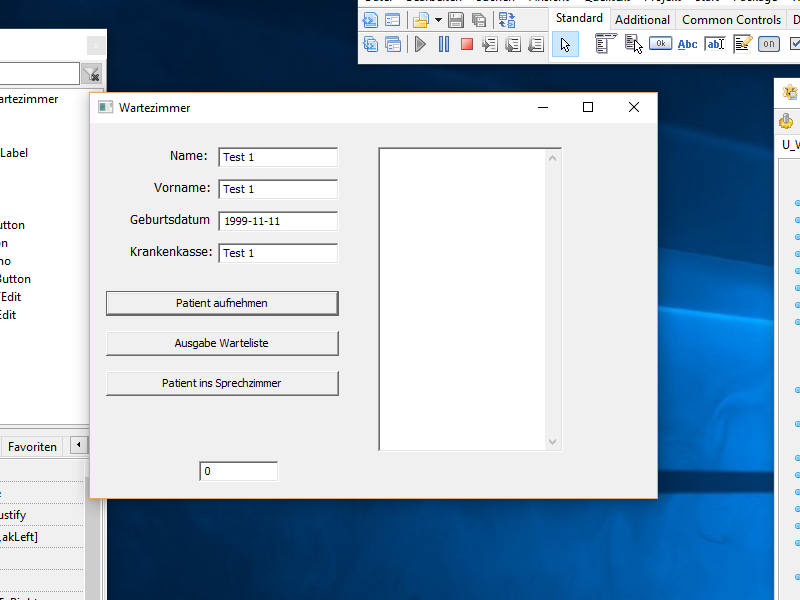Switch to the Additional component tab

point(642,19)
